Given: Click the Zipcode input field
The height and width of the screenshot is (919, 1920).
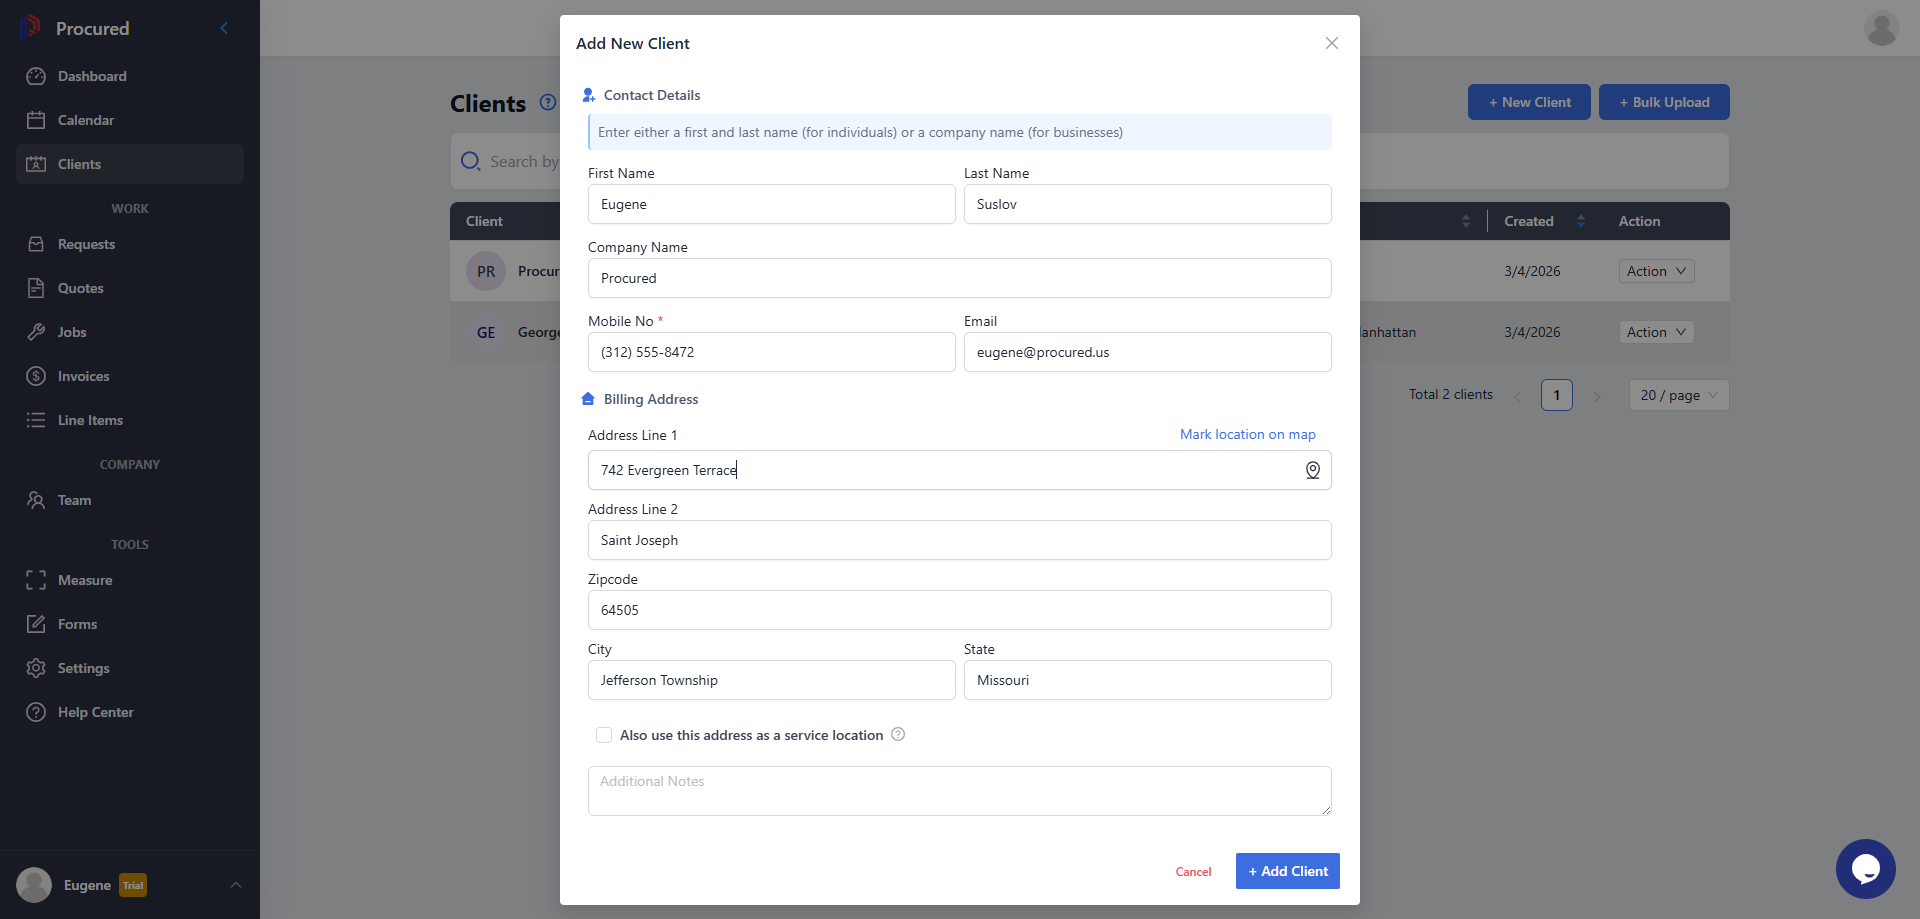Looking at the screenshot, I should pos(959,610).
